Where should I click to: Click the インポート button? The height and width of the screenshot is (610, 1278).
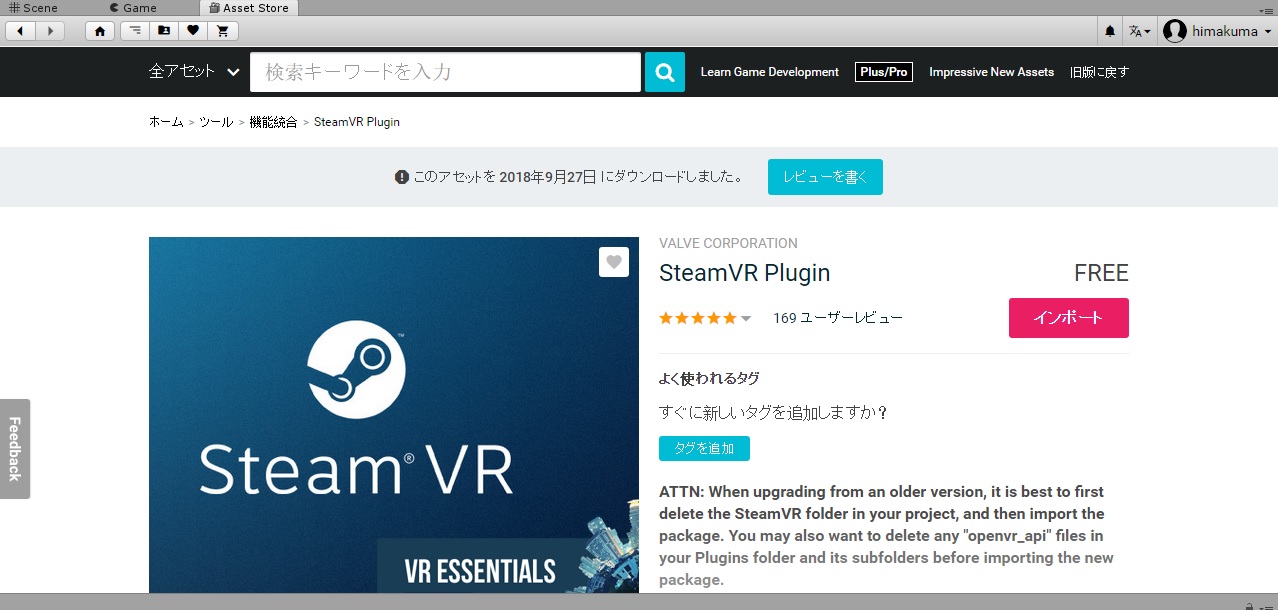(1068, 318)
